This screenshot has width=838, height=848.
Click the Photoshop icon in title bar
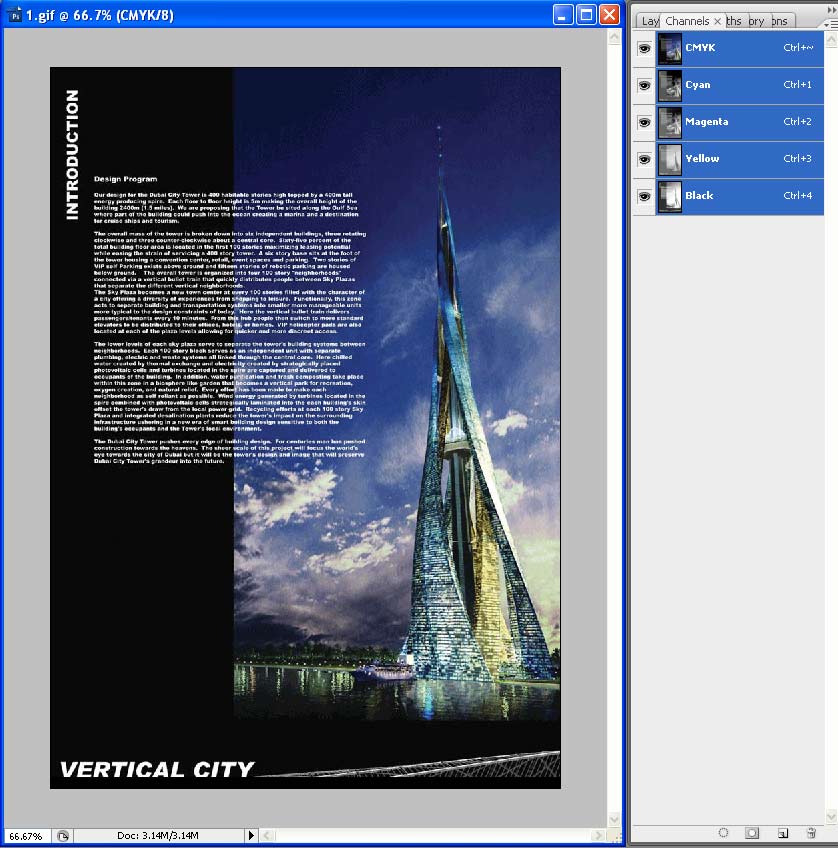pos(15,15)
